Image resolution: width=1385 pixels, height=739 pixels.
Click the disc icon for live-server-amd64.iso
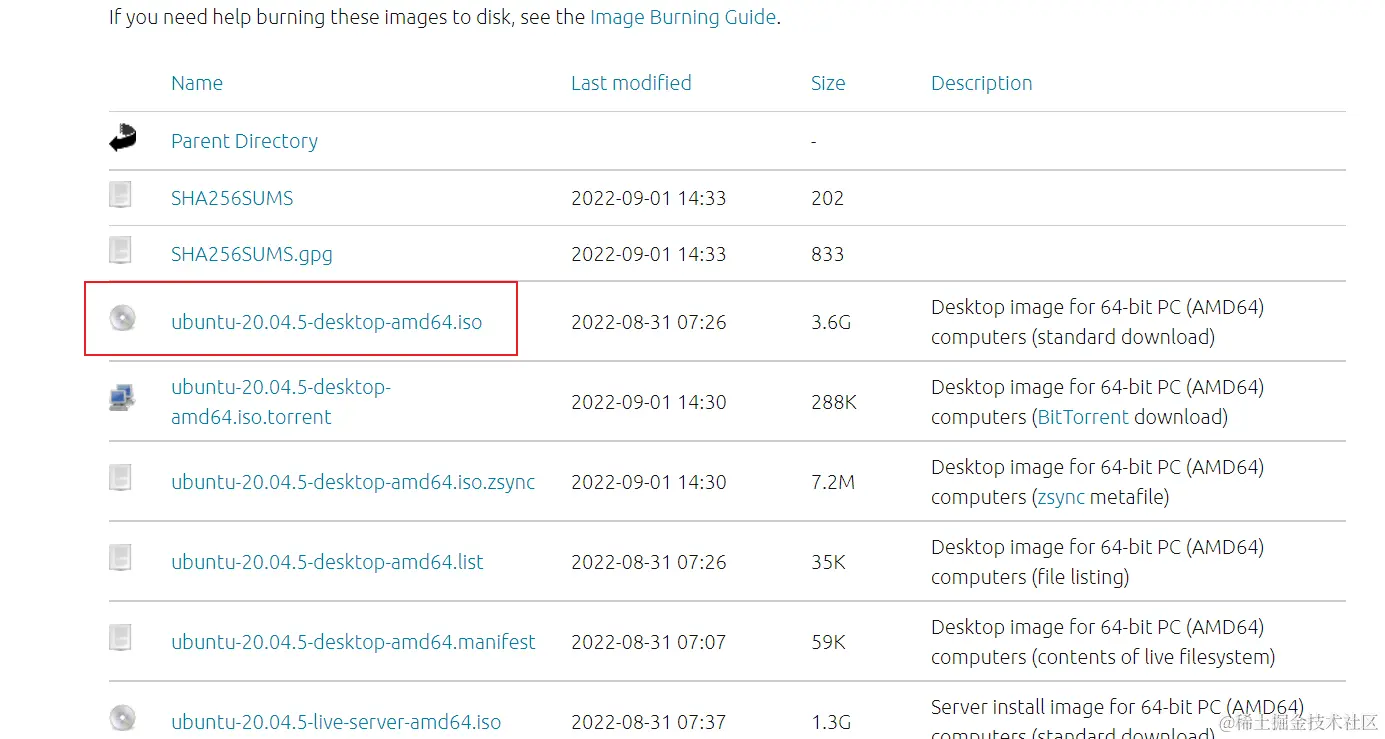point(122,718)
